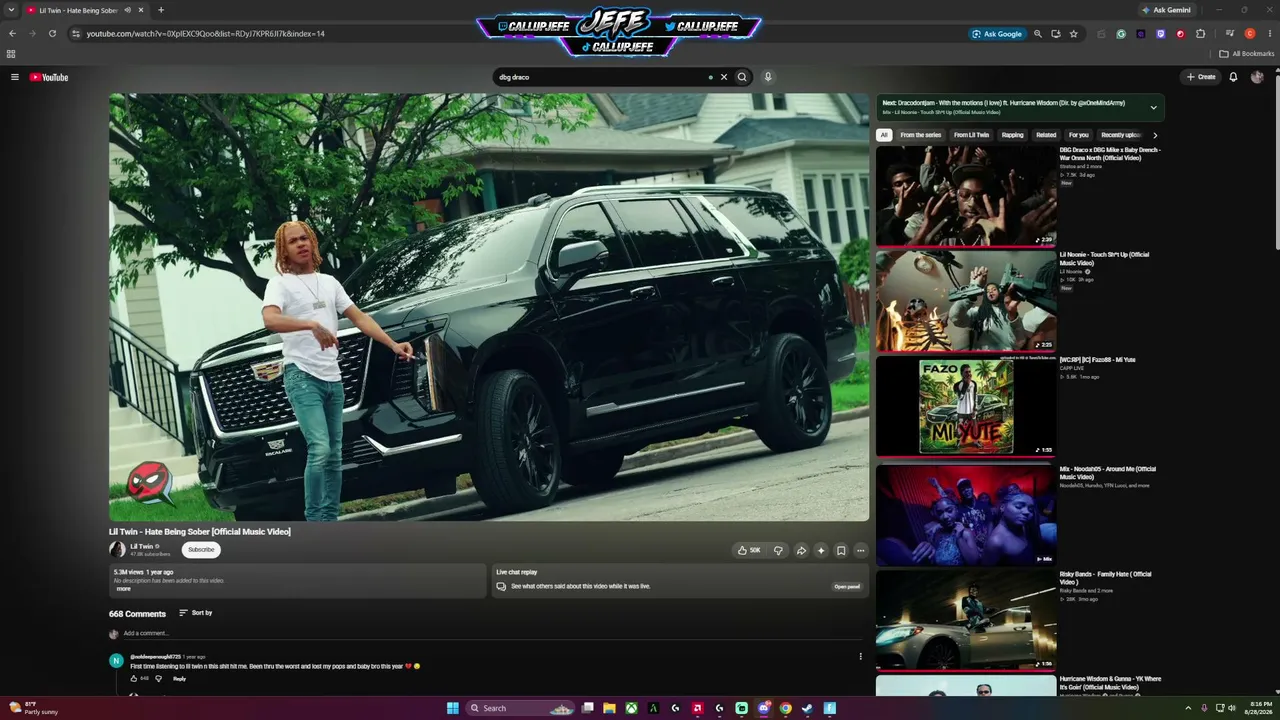Select the Rapping filter chip
Viewport: 1280px width, 720px height.
coord(1013,135)
